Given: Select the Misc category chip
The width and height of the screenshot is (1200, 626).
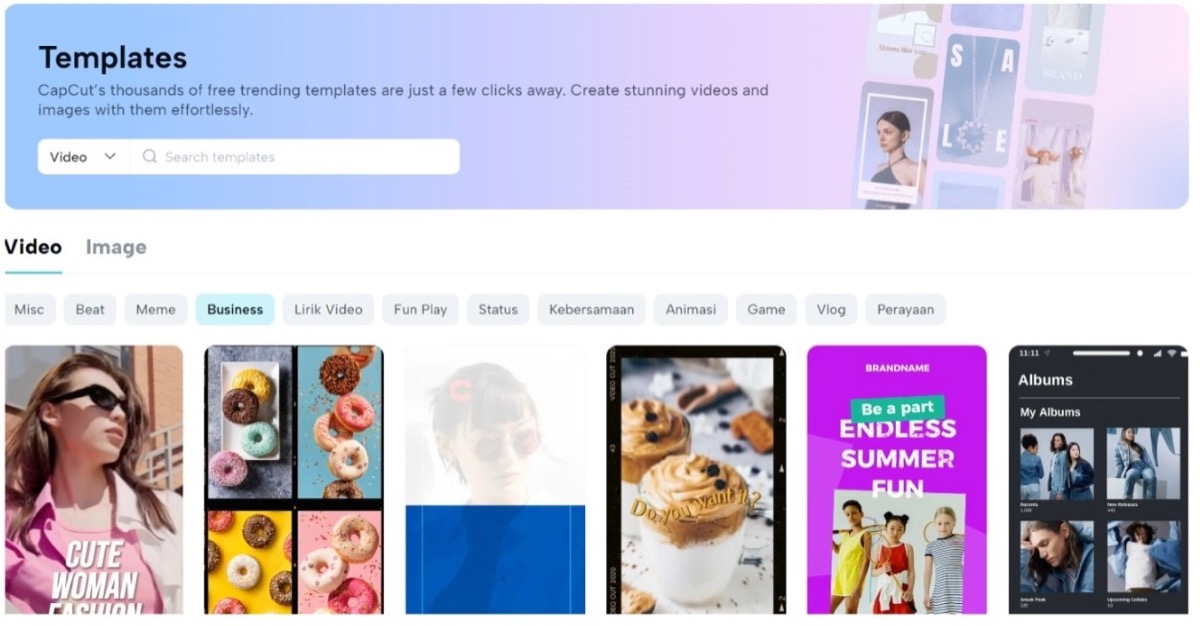Looking at the screenshot, I should pyautogui.click(x=29, y=309).
